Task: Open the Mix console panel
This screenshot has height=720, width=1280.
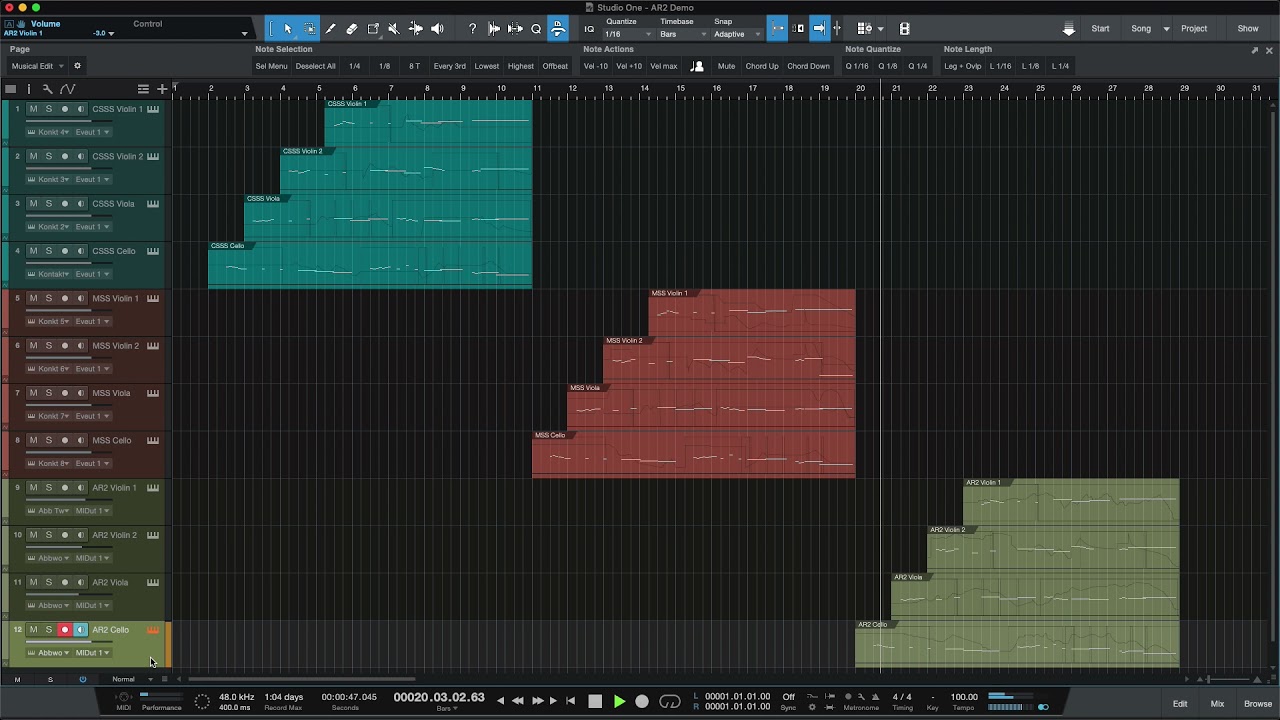Action: click(x=1217, y=704)
